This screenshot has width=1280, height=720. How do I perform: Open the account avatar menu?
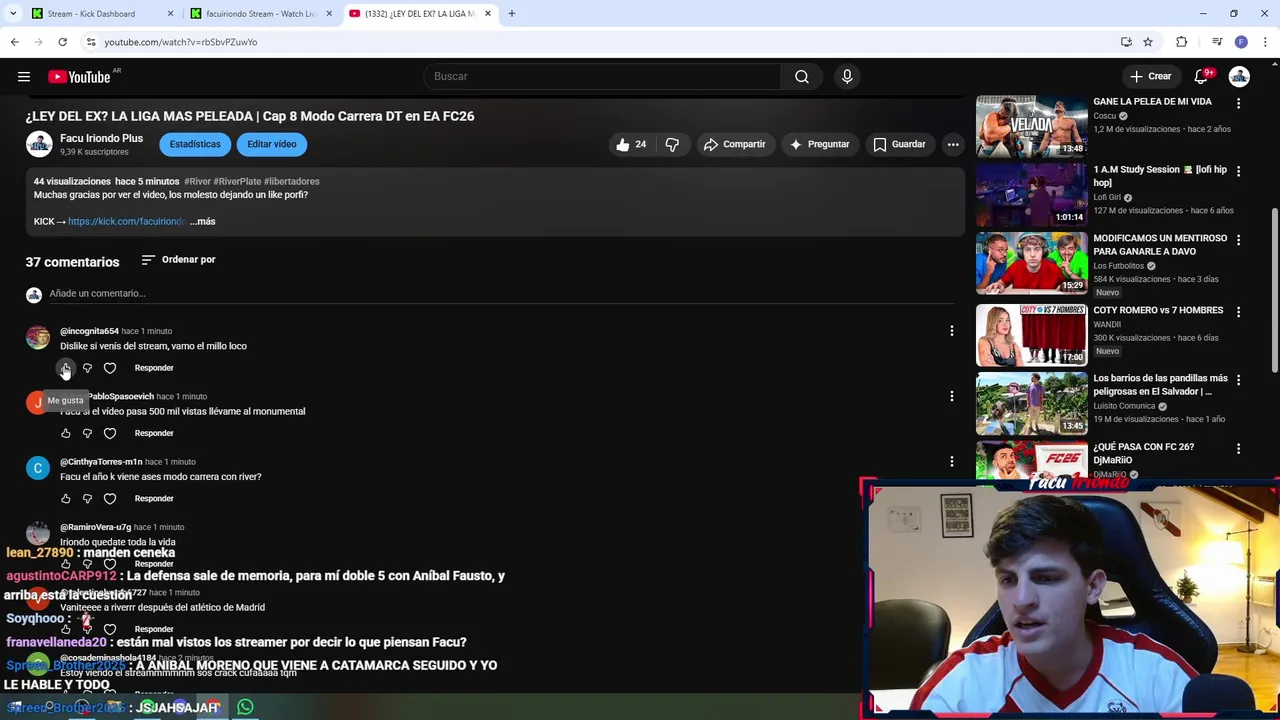1239,77
